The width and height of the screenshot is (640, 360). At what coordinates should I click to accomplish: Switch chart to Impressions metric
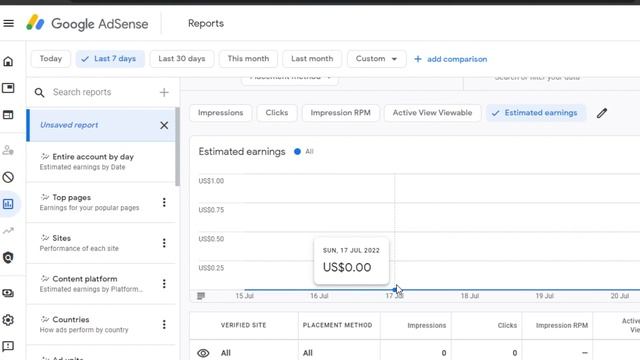220,113
